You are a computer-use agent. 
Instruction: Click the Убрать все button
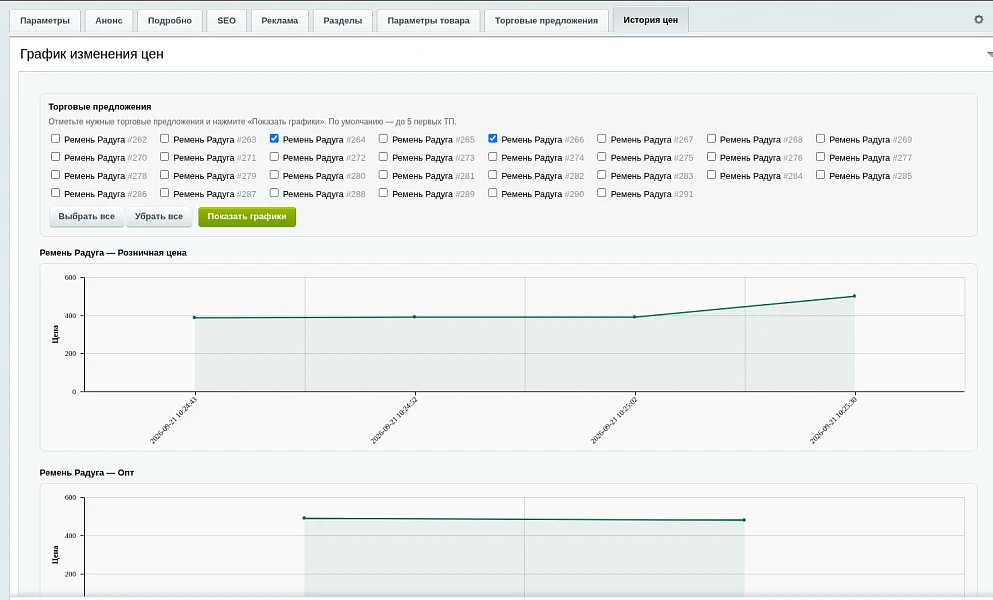coord(159,217)
